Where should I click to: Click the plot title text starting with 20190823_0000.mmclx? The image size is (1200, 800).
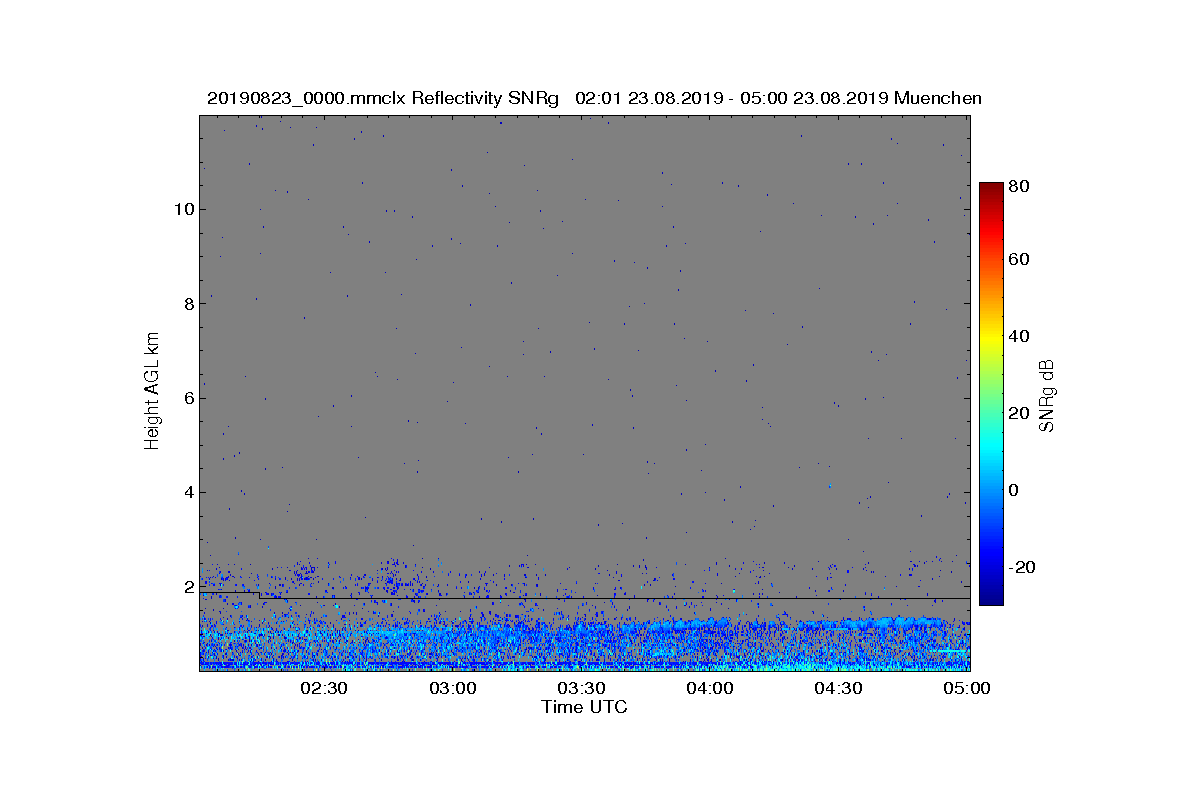pos(594,98)
